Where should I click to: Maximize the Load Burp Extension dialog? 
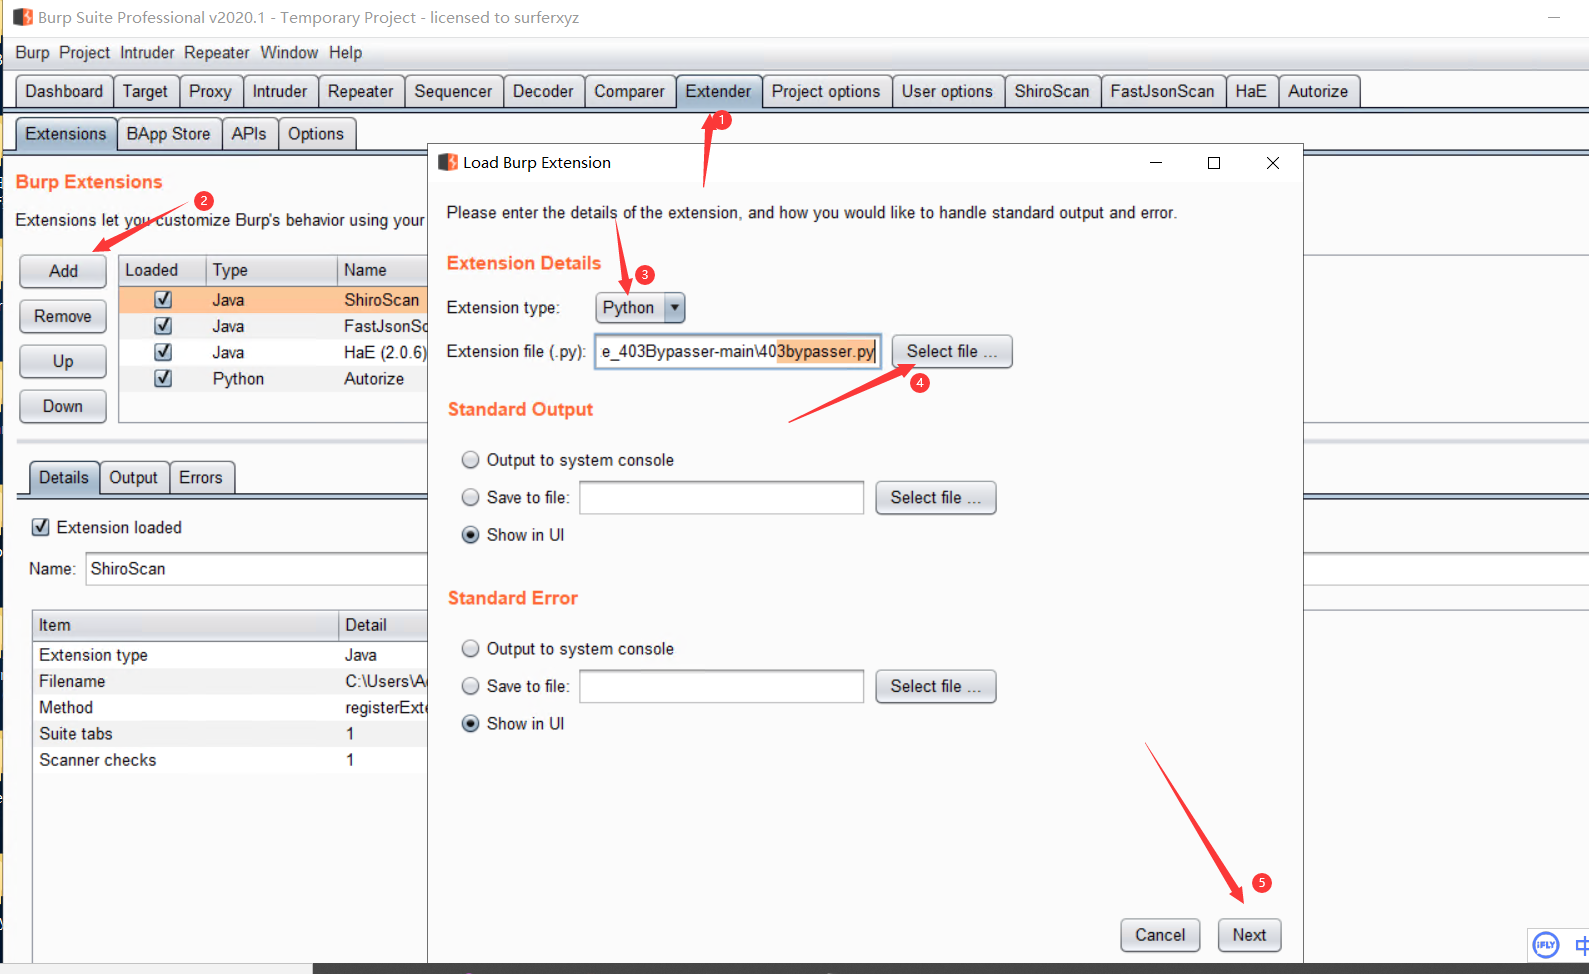(1214, 163)
